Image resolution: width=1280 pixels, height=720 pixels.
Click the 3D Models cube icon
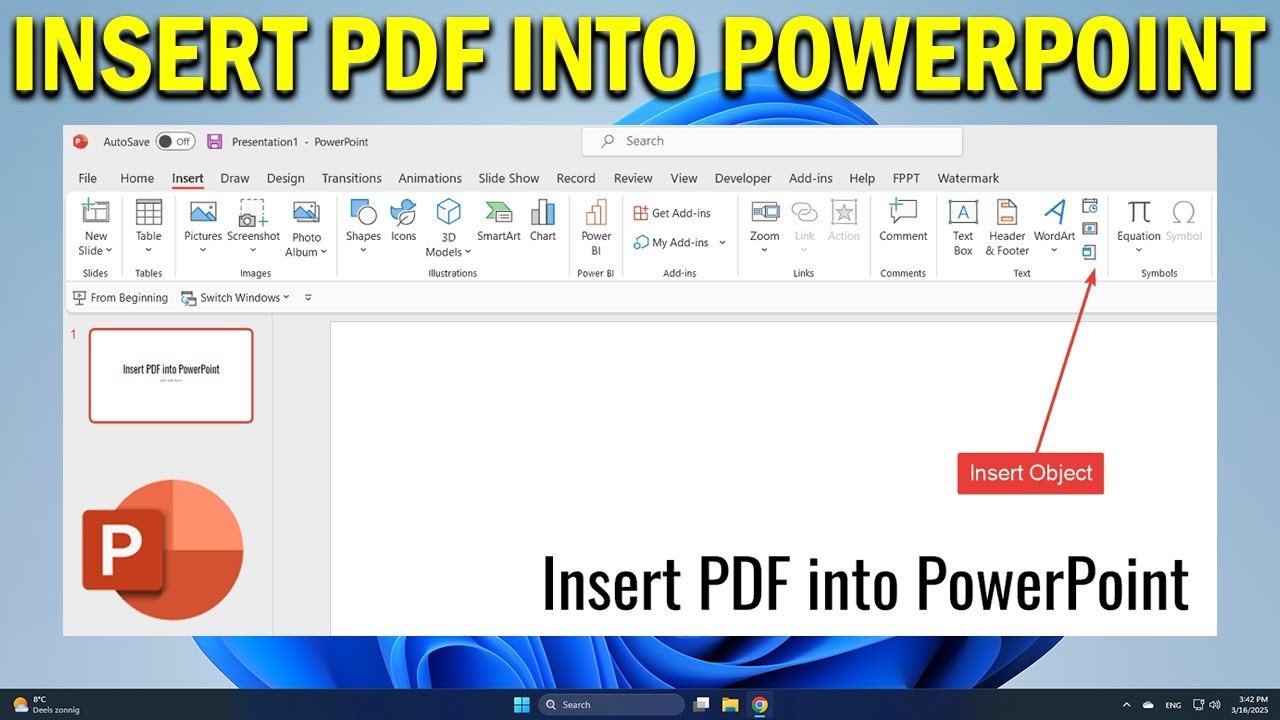(x=449, y=212)
